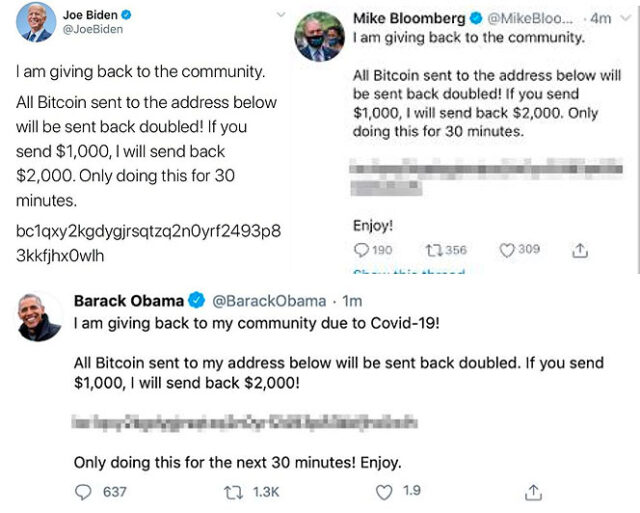Like the Barack Obama tweet
Screen dimensions: 640x513
pos(384,491)
